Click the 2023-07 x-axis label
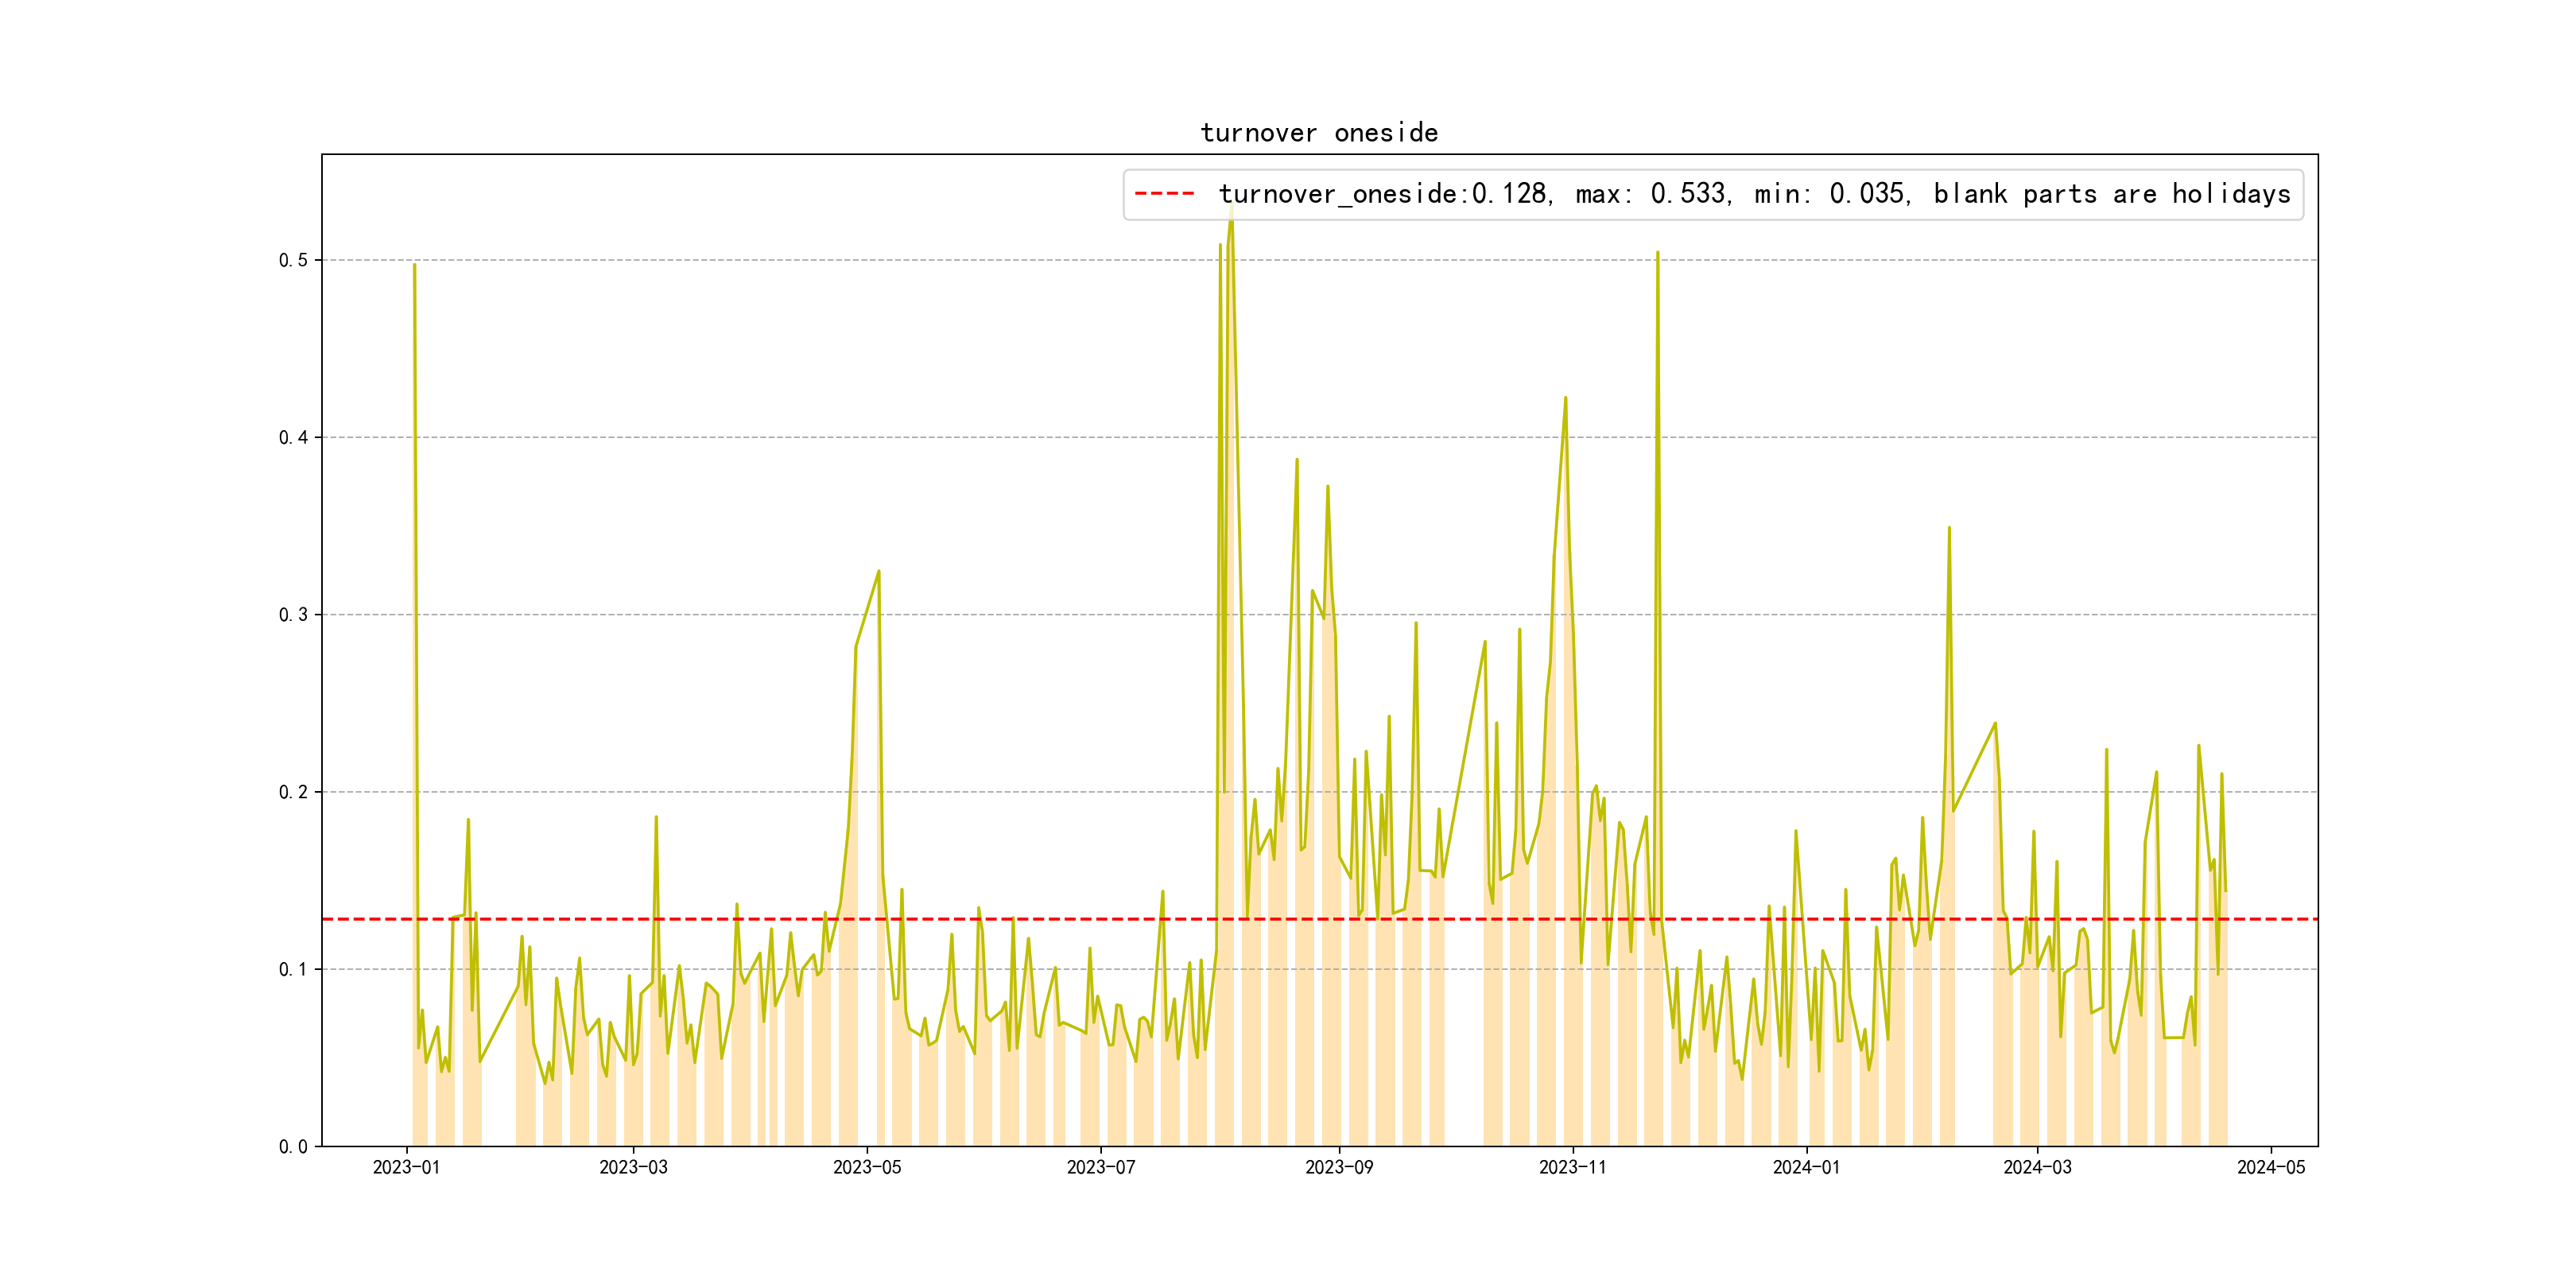This screenshot has width=2576, height=1288. 1101,1167
